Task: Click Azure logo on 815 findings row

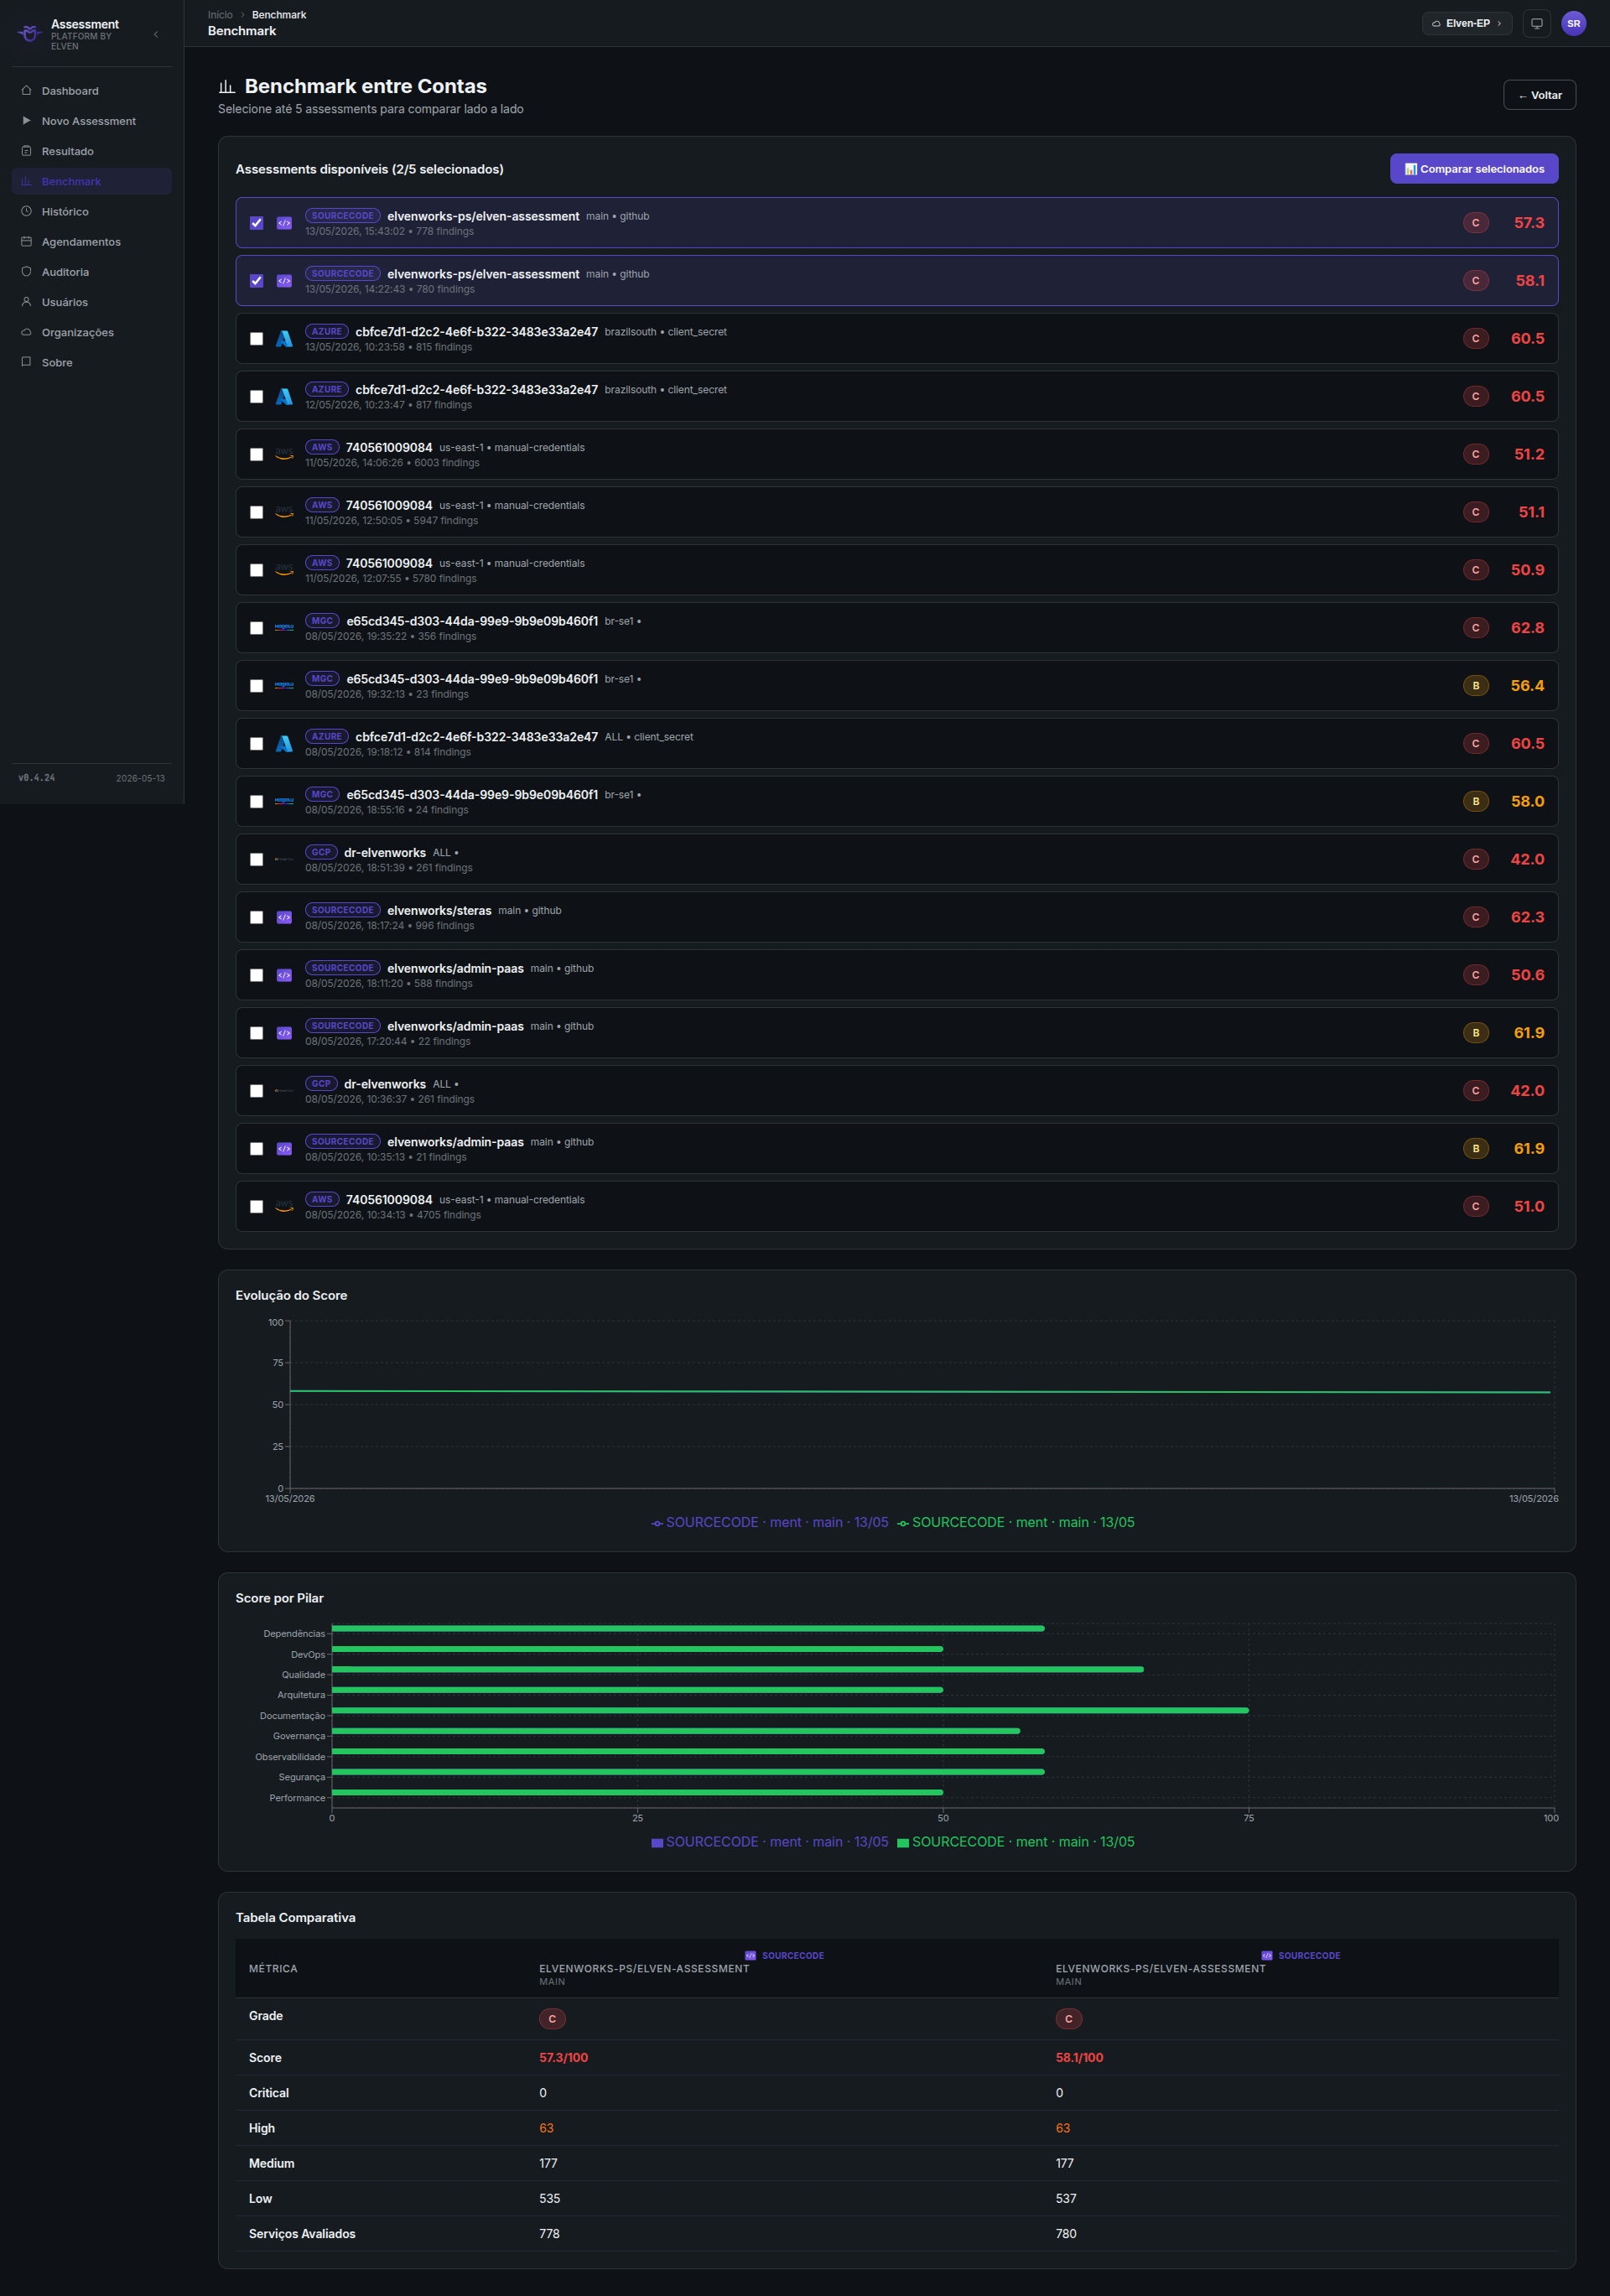Action: (x=284, y=339)
